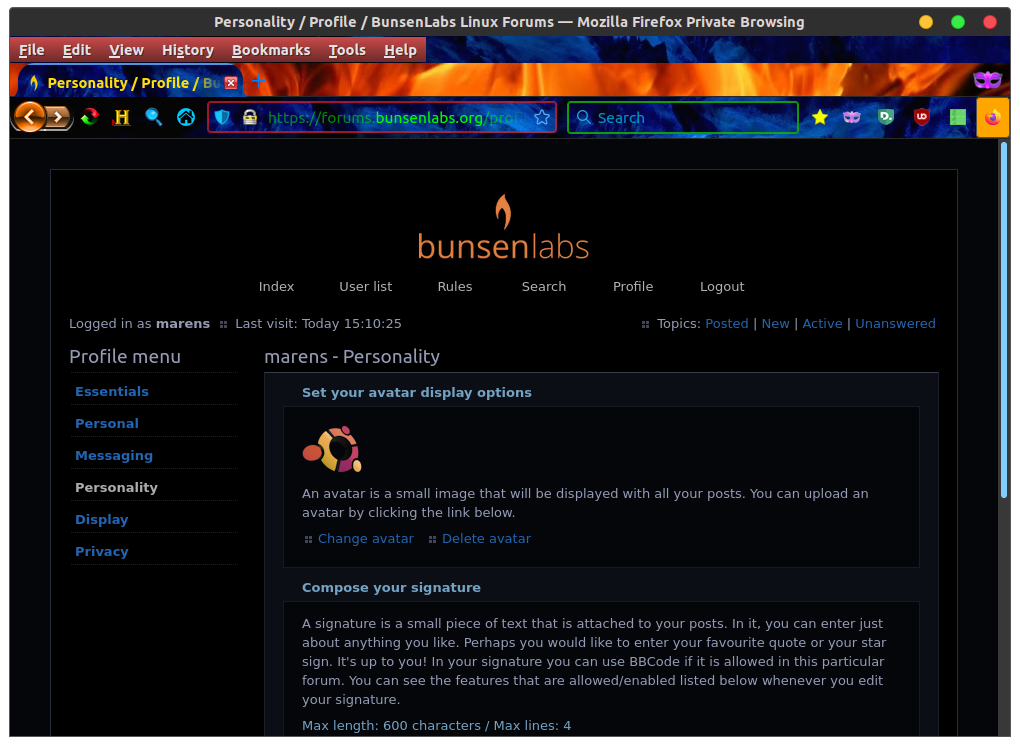Maximize window with the green button
Image resolution: width=1020 pixels, height=746 pixels.
[958, 22]
